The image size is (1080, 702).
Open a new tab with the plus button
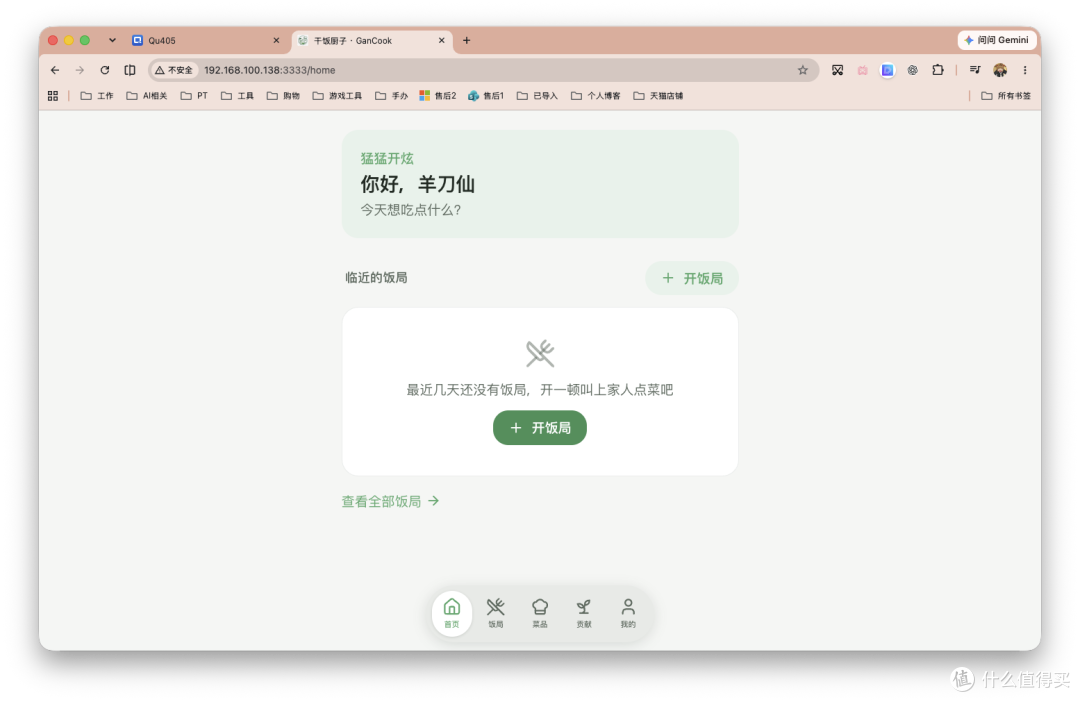click(466, 41)
